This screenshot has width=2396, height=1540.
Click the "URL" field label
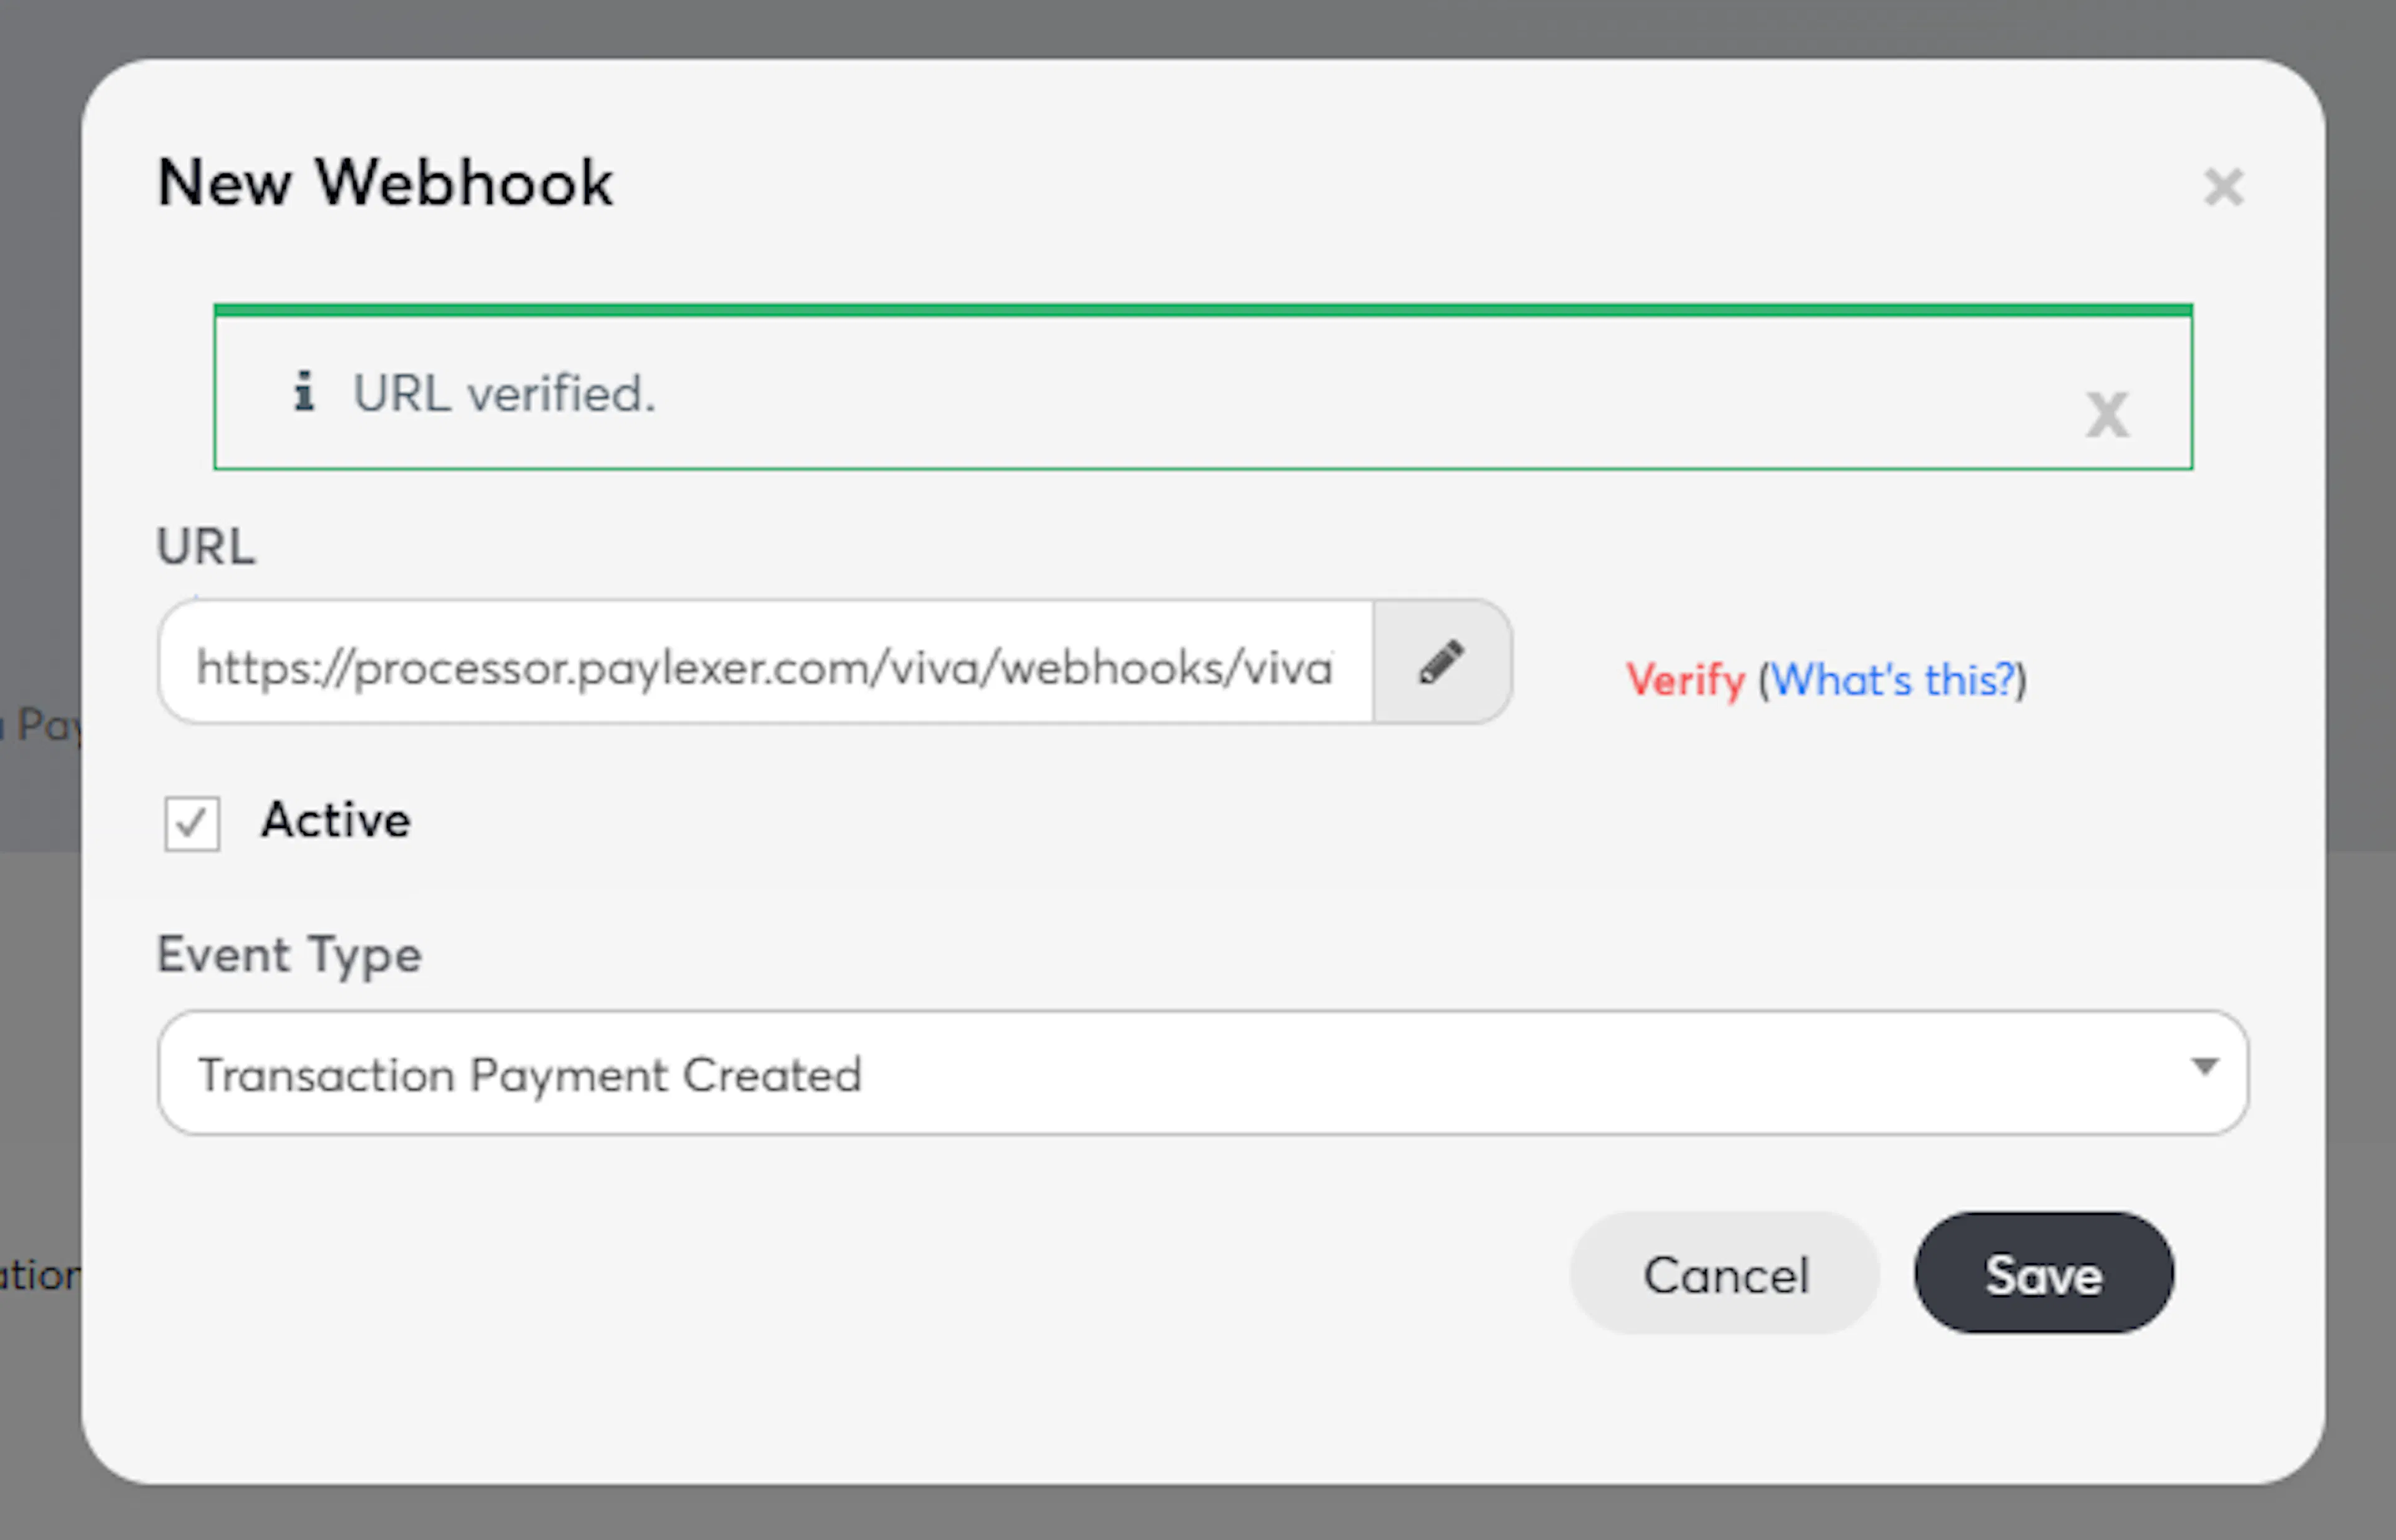tap(206, 546)
